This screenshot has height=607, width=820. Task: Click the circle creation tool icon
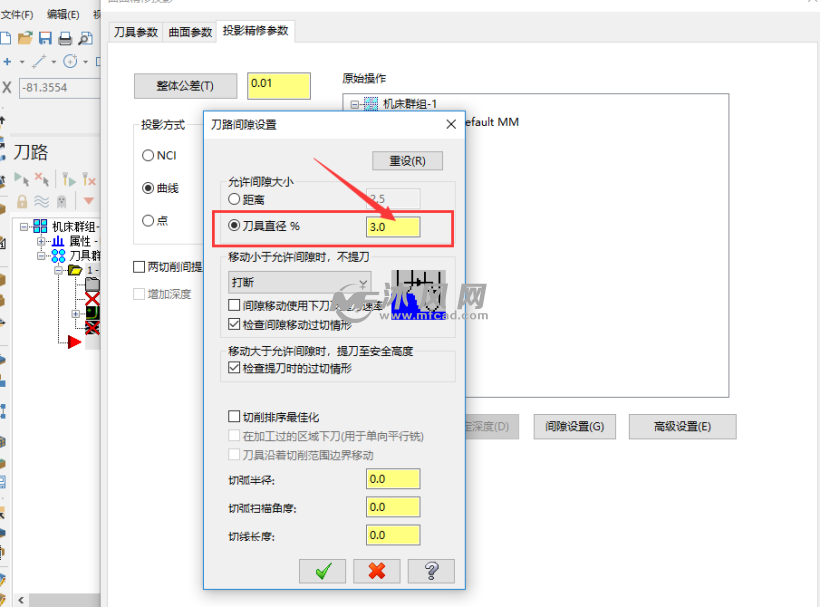click(x=70, y=62)
